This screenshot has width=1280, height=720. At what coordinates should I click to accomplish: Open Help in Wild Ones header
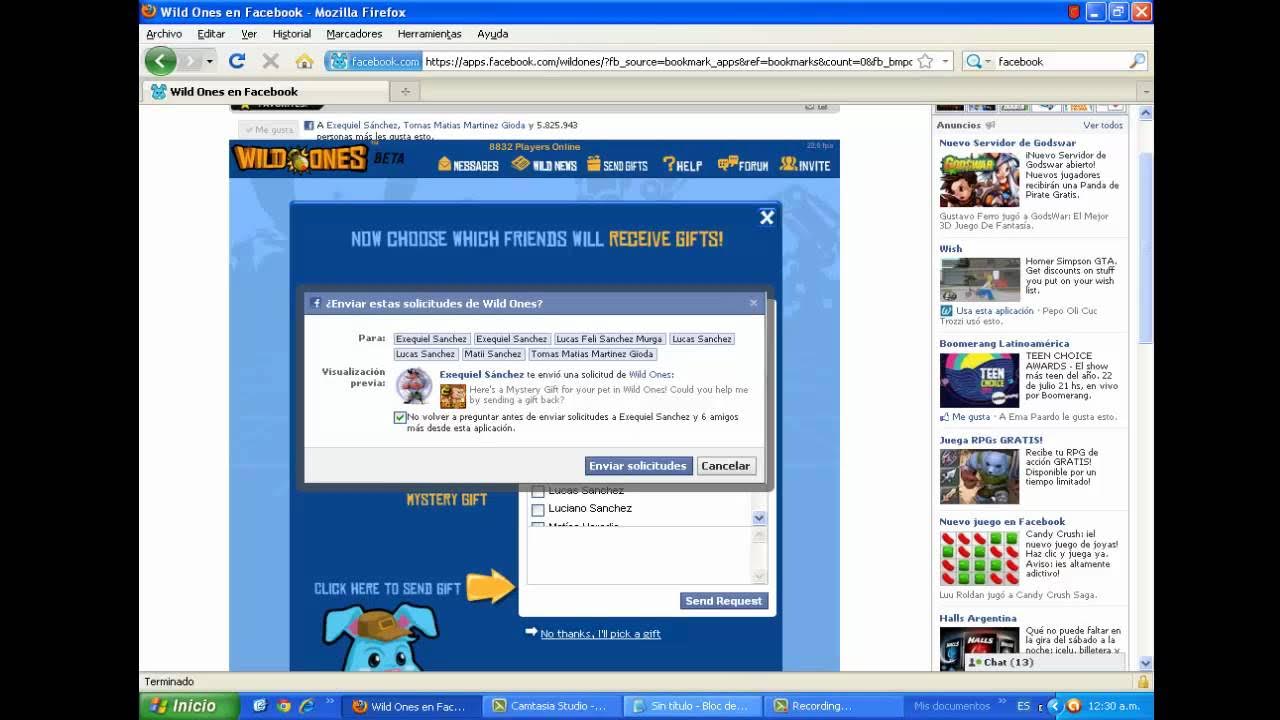(x=682, y=165)
